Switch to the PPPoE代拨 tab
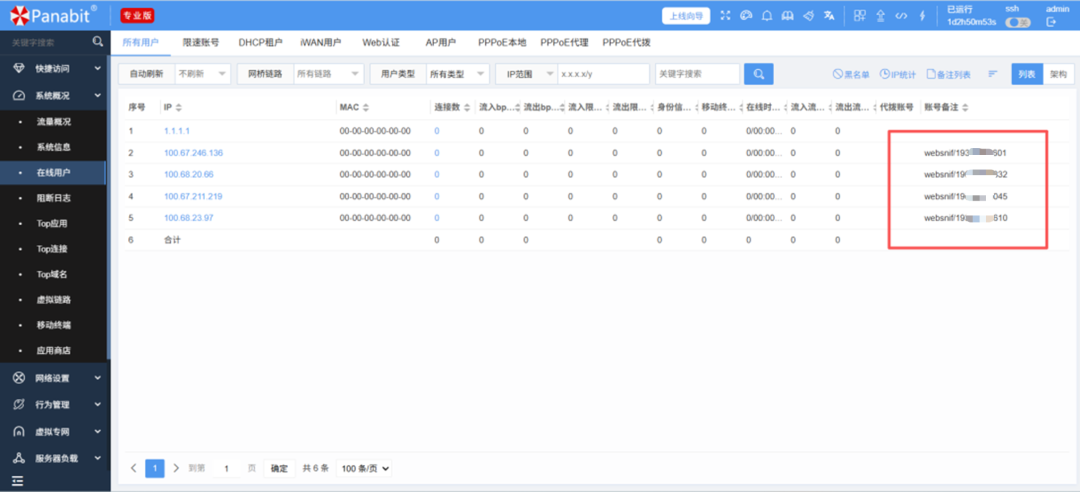Viewport: 1080px width, 492px height. [x=626, y=43]
